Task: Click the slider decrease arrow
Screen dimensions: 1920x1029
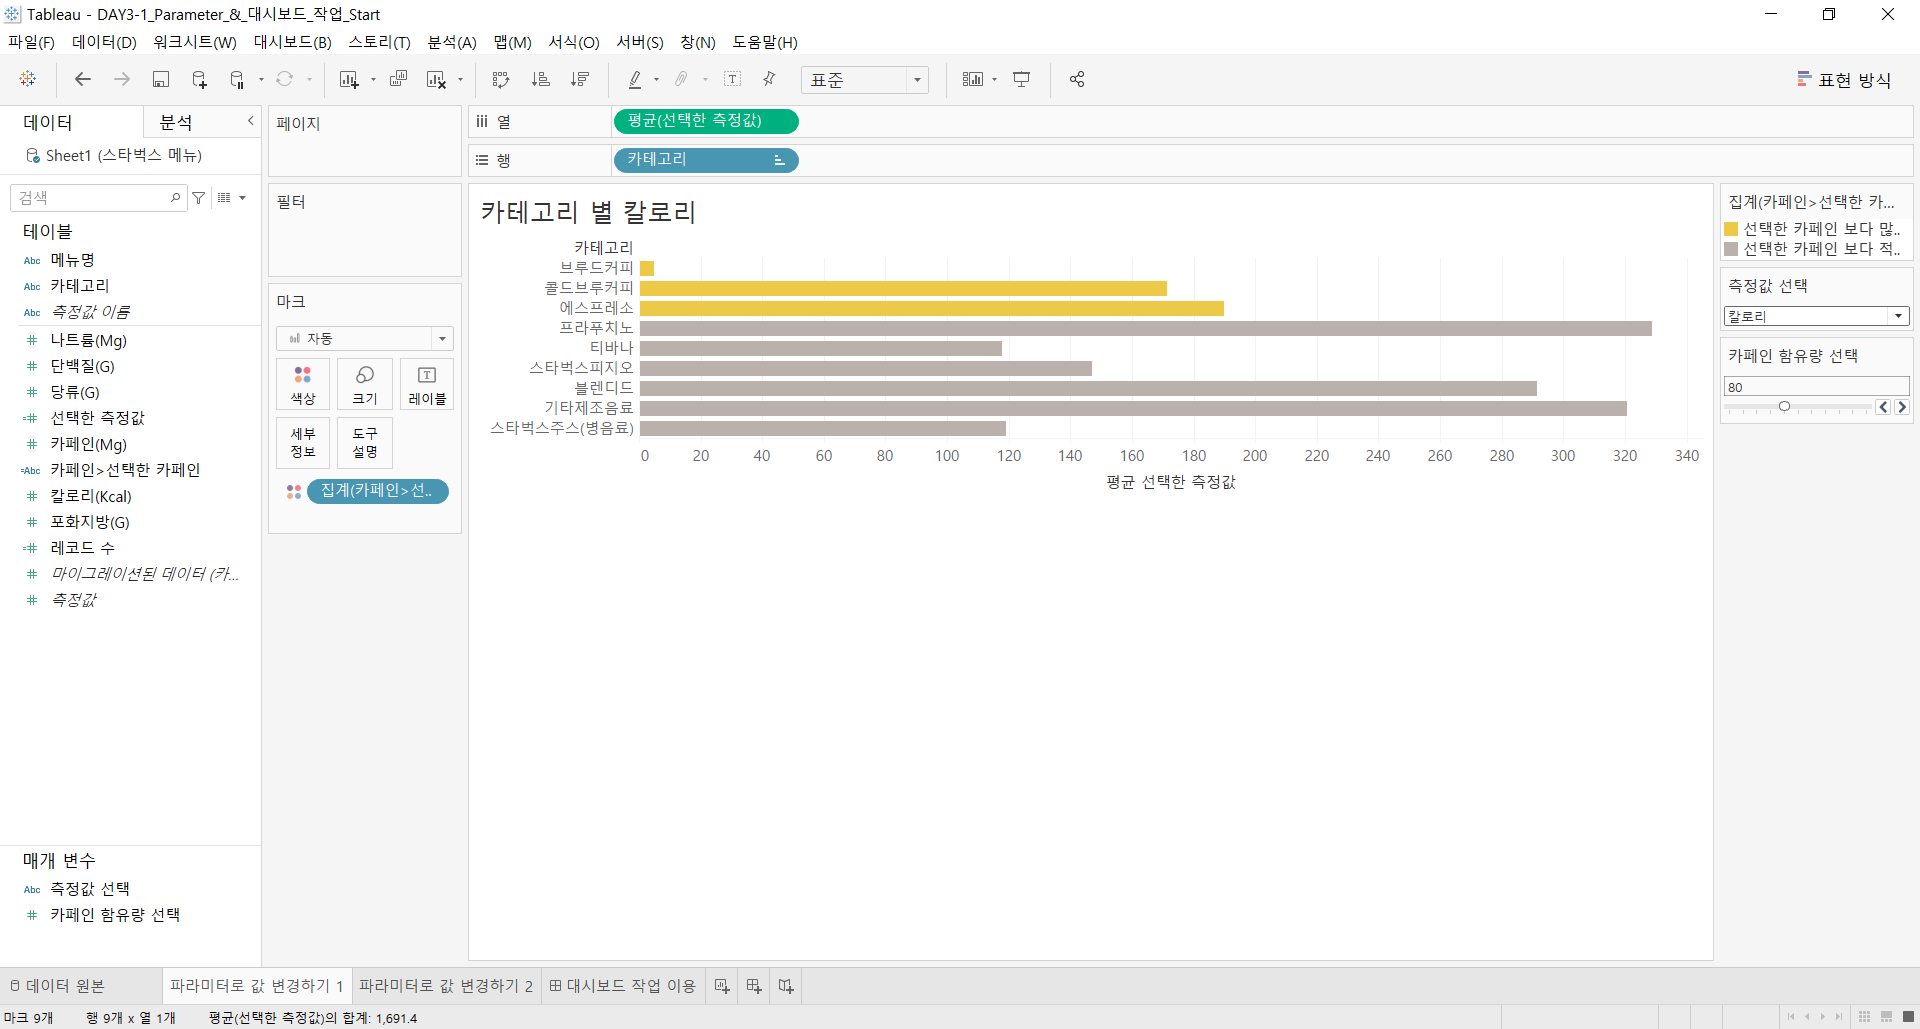Action: click(x=1883, y=407)
